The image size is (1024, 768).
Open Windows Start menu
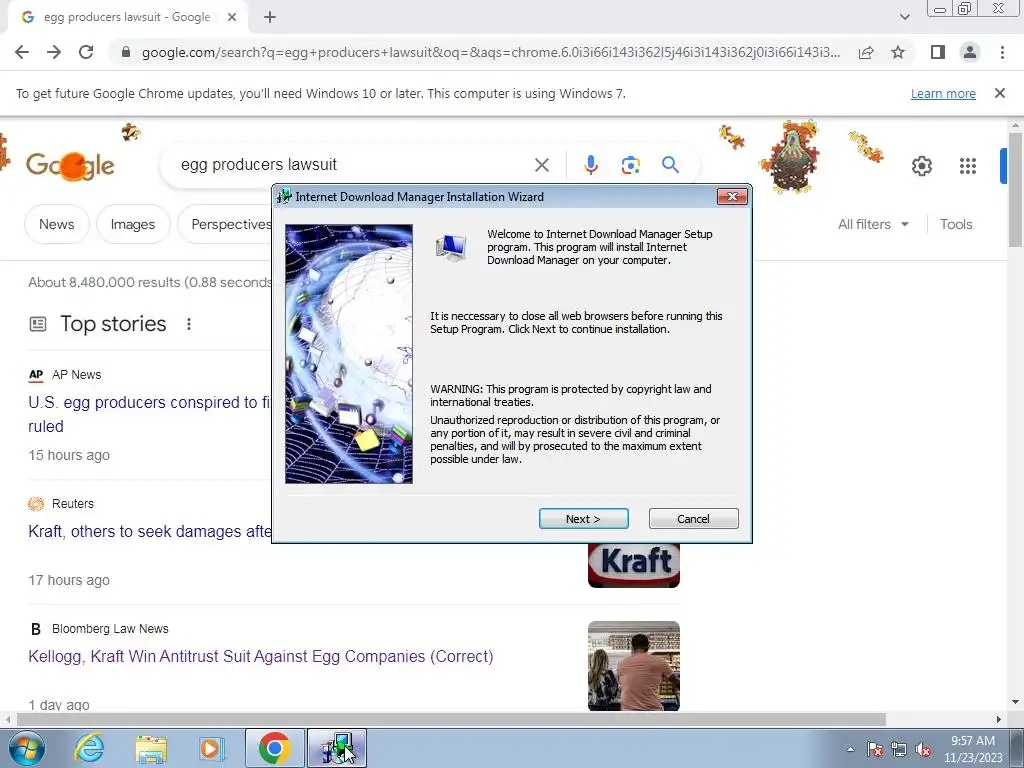pos(27,748)
